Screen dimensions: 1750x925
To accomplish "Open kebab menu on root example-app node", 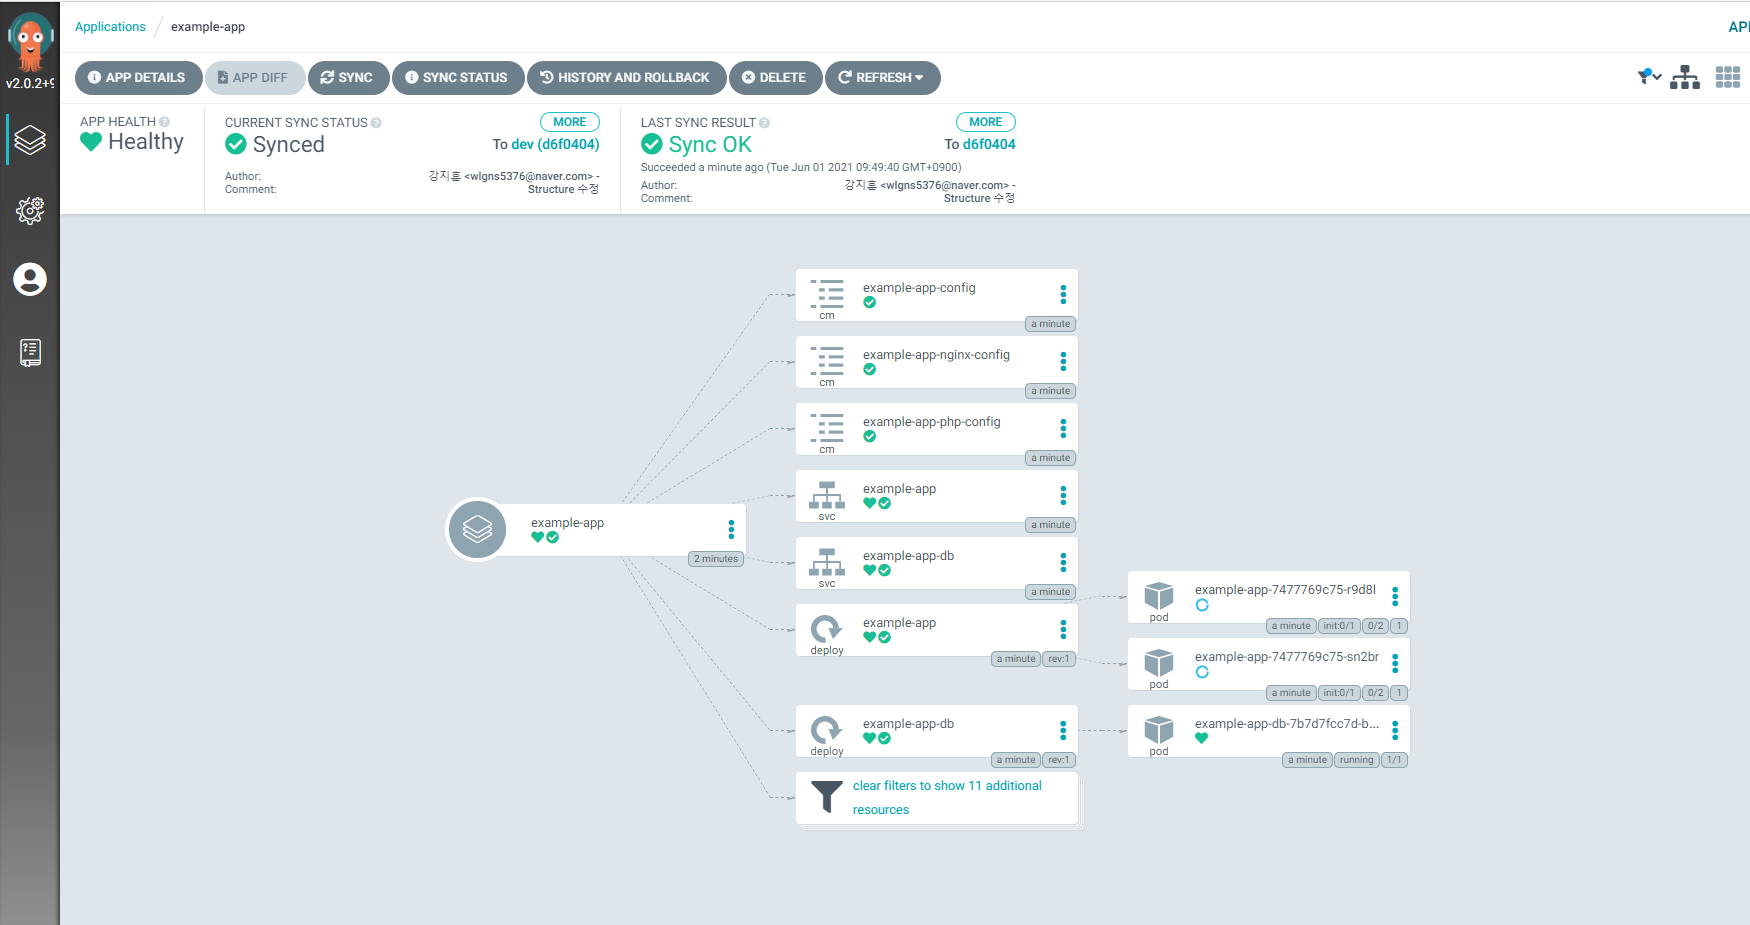I will coord(731,529).
